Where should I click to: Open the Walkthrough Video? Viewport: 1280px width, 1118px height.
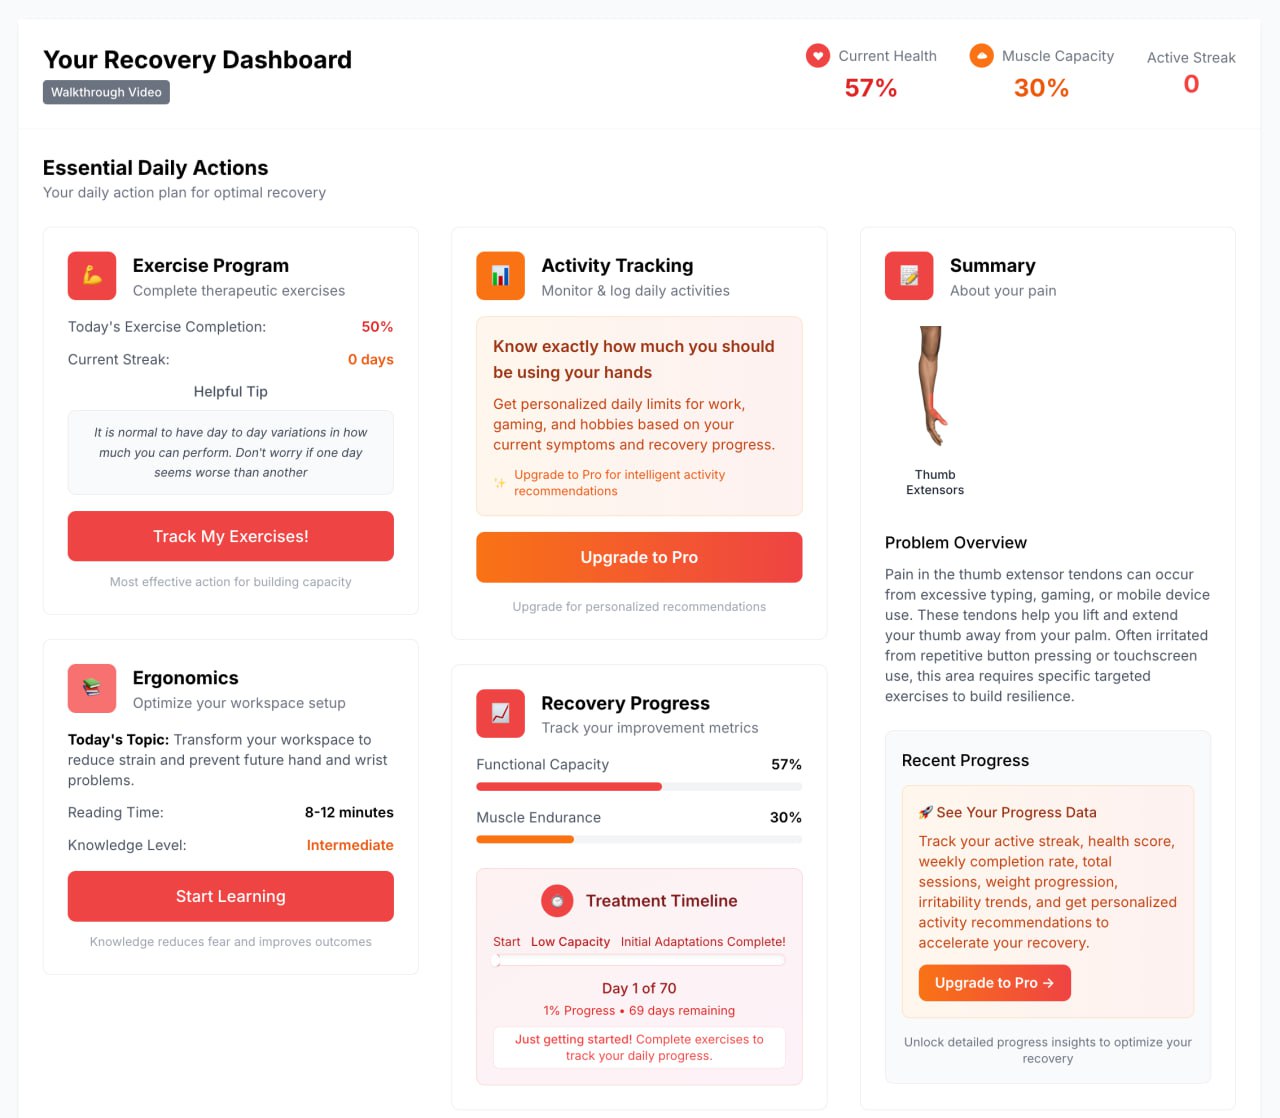[x=106, y=92]
